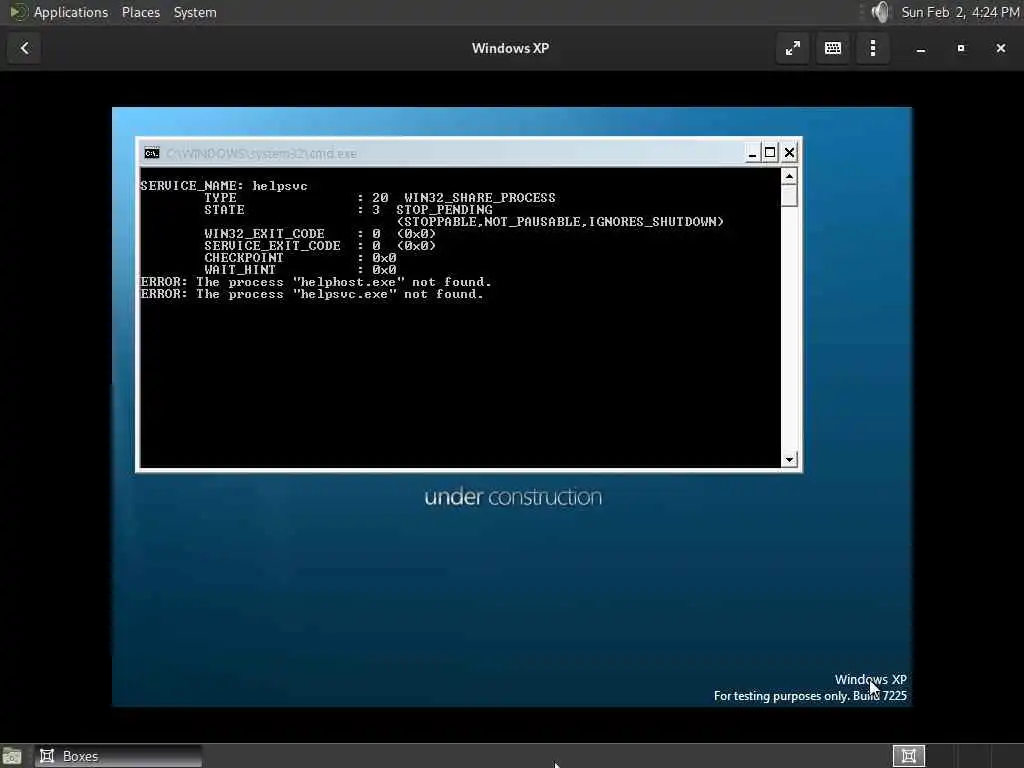Click the 'Windows XP' header title
Image resolution: width=1024 pixels, height=768 pixels.
coord(510,48)
